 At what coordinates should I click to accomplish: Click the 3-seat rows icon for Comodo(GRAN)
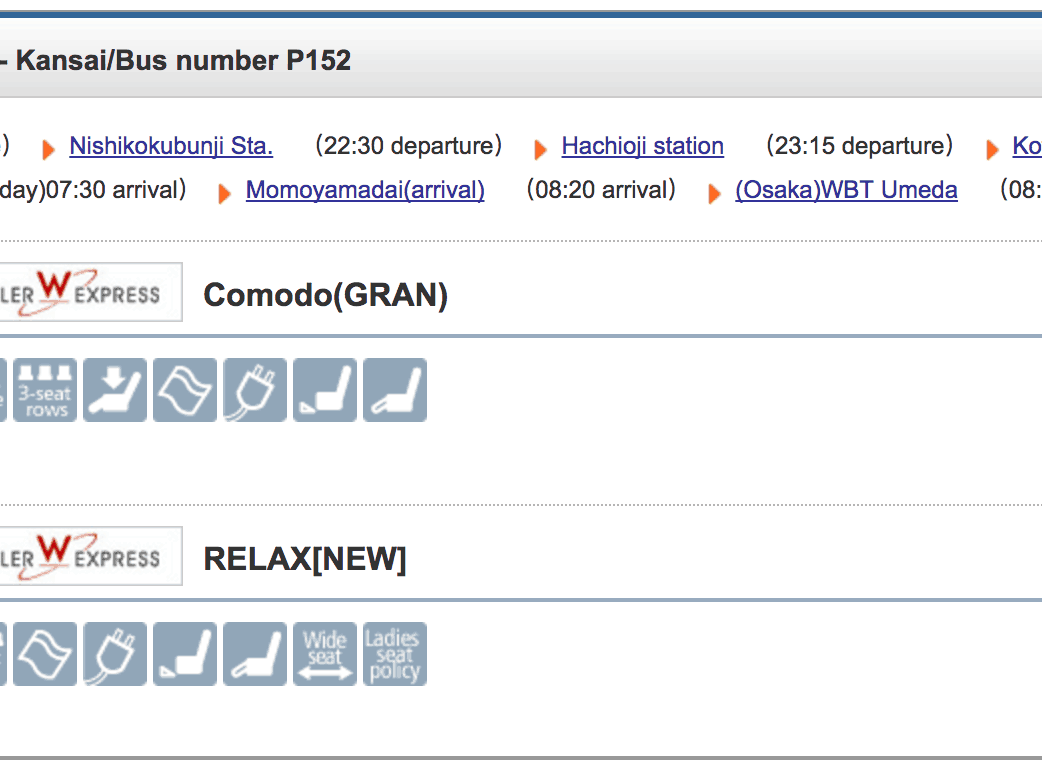click(45, 390)
